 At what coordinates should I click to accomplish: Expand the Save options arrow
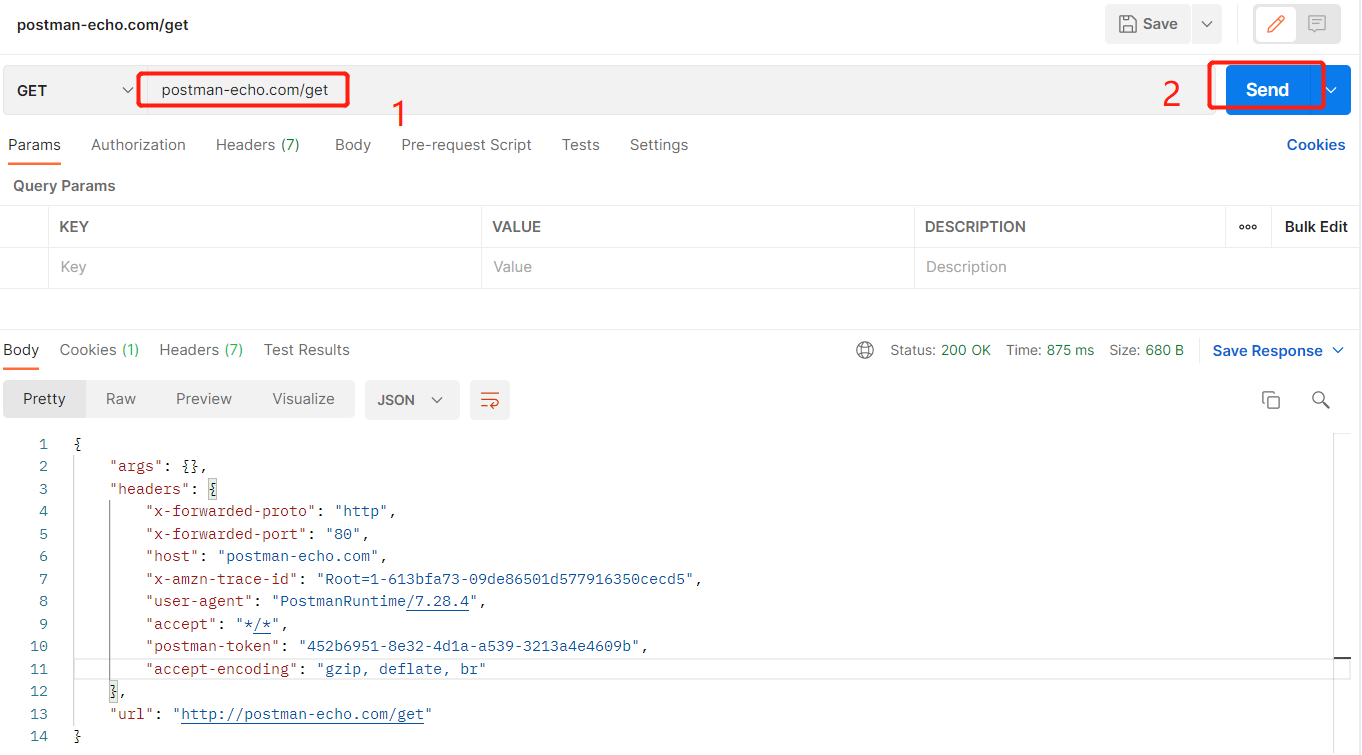click(1207, 24)
